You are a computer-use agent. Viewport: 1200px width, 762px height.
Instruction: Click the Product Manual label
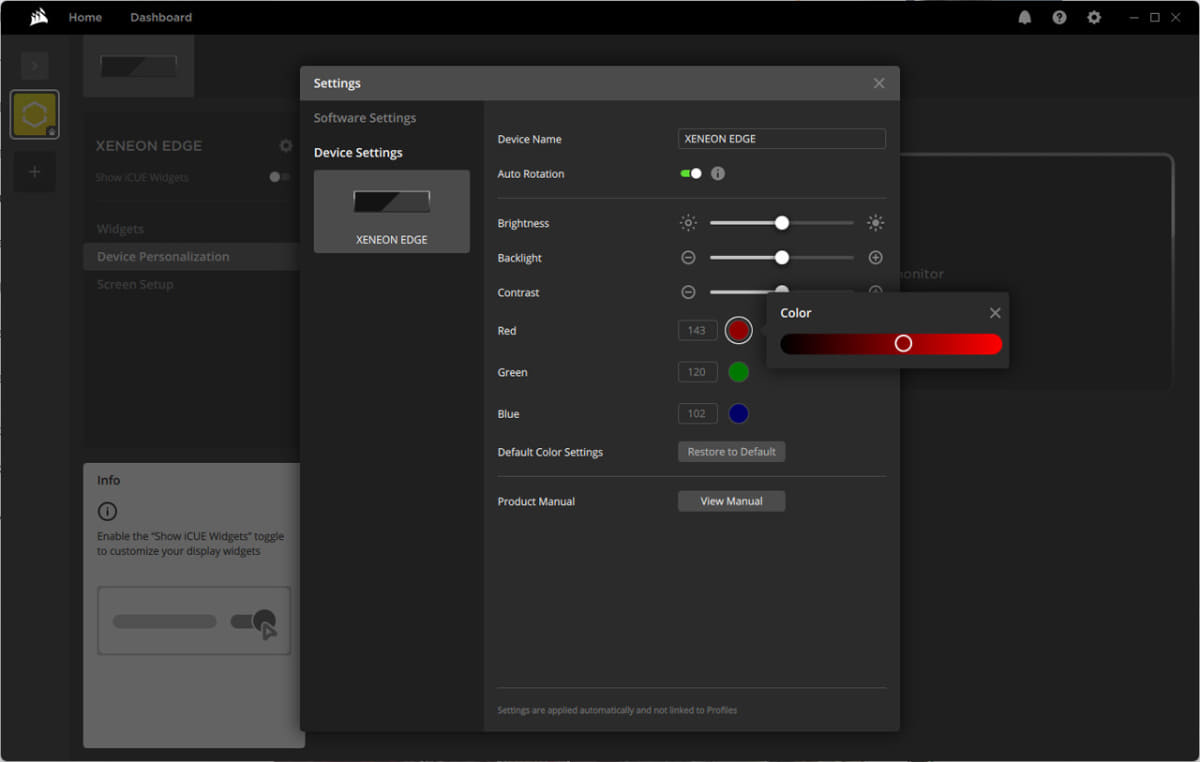coord(536,501)
